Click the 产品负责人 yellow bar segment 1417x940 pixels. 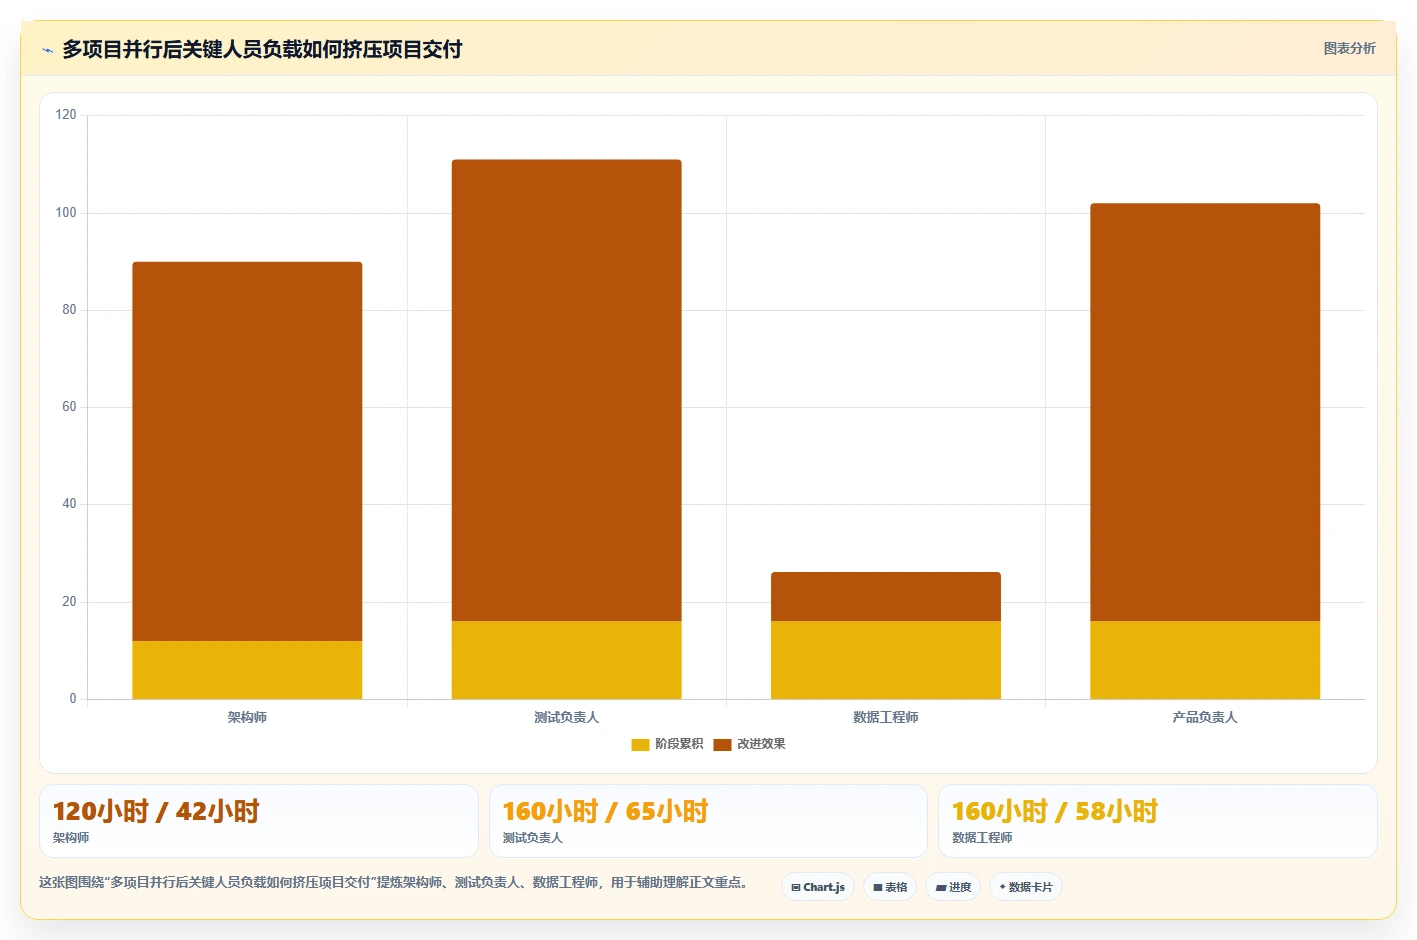point(1205,660)
